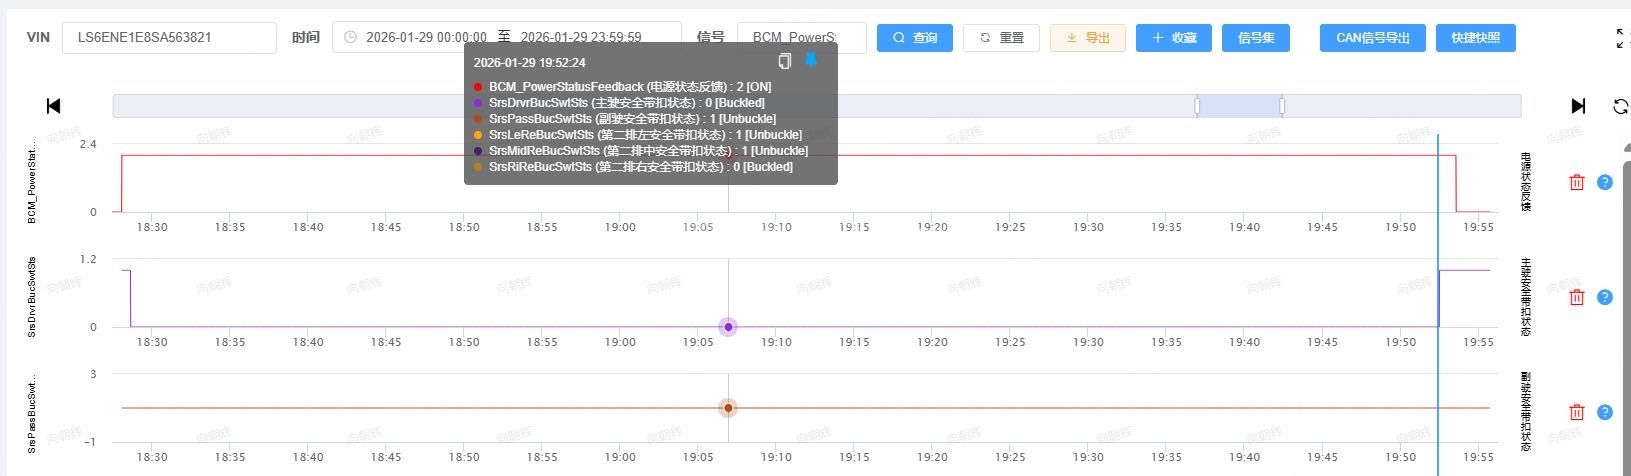Delete the SrsDrvrBucSwtSts chart
The height and width of the screenshot is (476, 1631).
(x=1577, y=297)
